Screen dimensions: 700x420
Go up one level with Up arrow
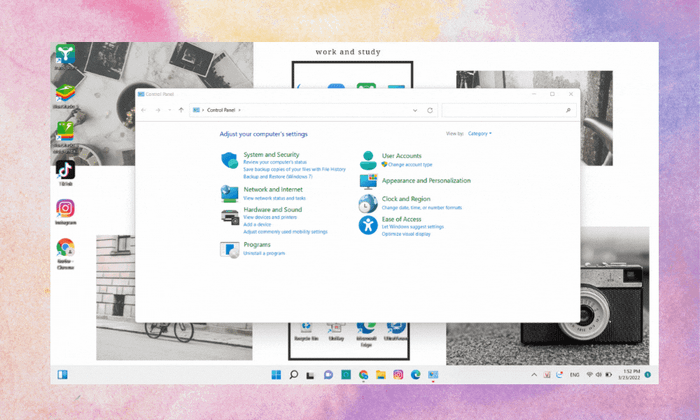pos(181,110)
